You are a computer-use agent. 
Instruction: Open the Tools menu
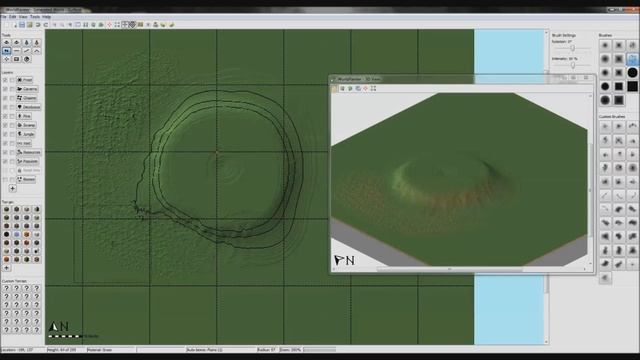point(35,17)
